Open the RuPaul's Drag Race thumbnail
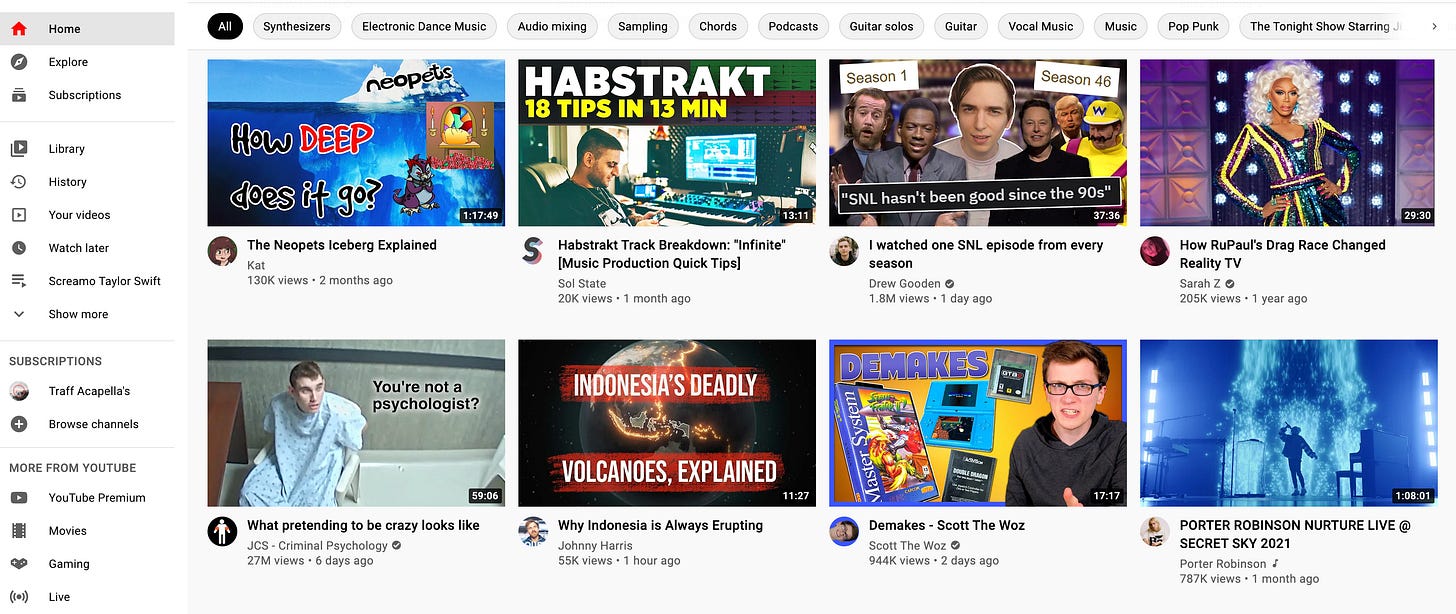 [1289, 143]
